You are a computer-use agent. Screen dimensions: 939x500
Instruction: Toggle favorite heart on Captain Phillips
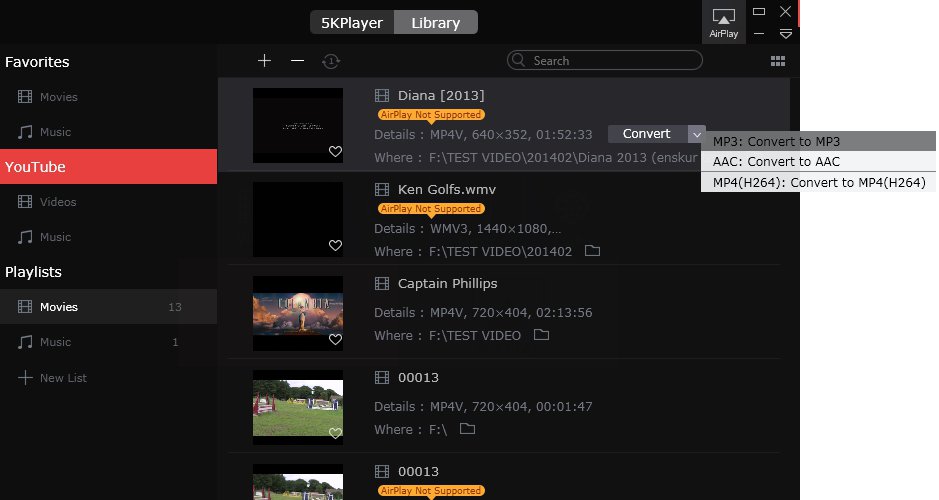(x=335, y=340)
